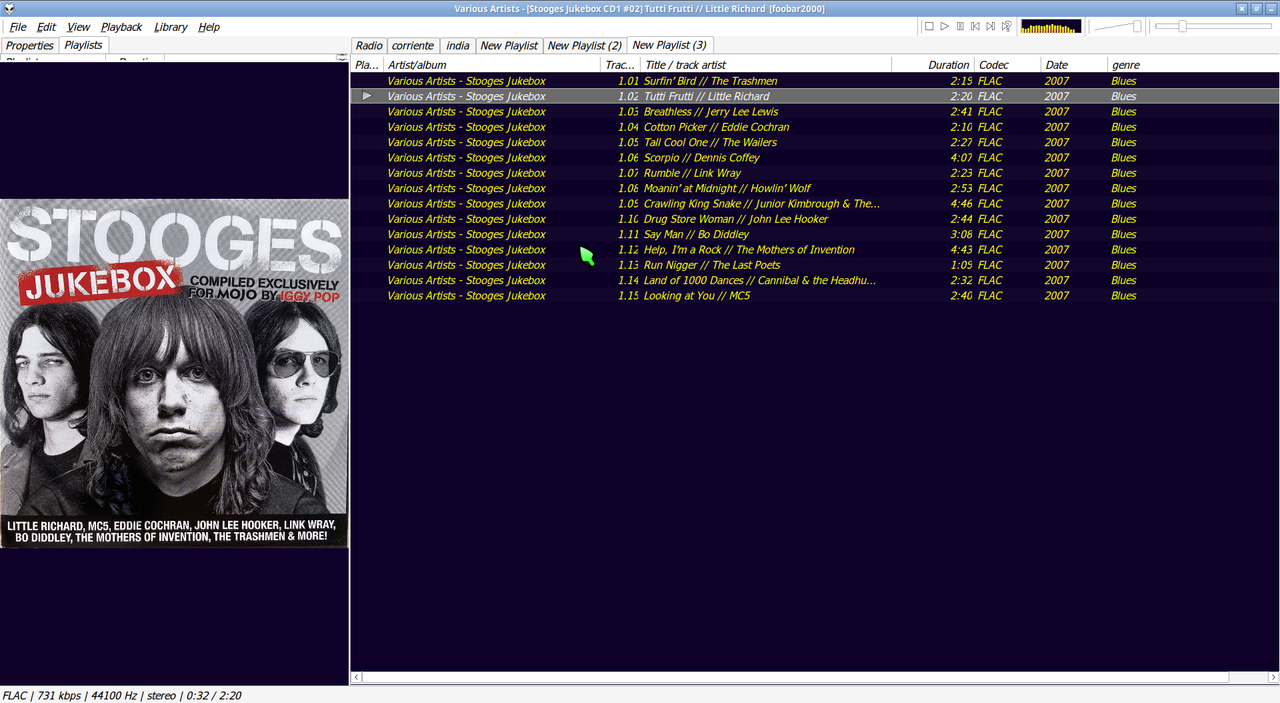The image size is (1280, 703).
Task: Click the Stooges Jukebox album art
Action: [175, 373]
